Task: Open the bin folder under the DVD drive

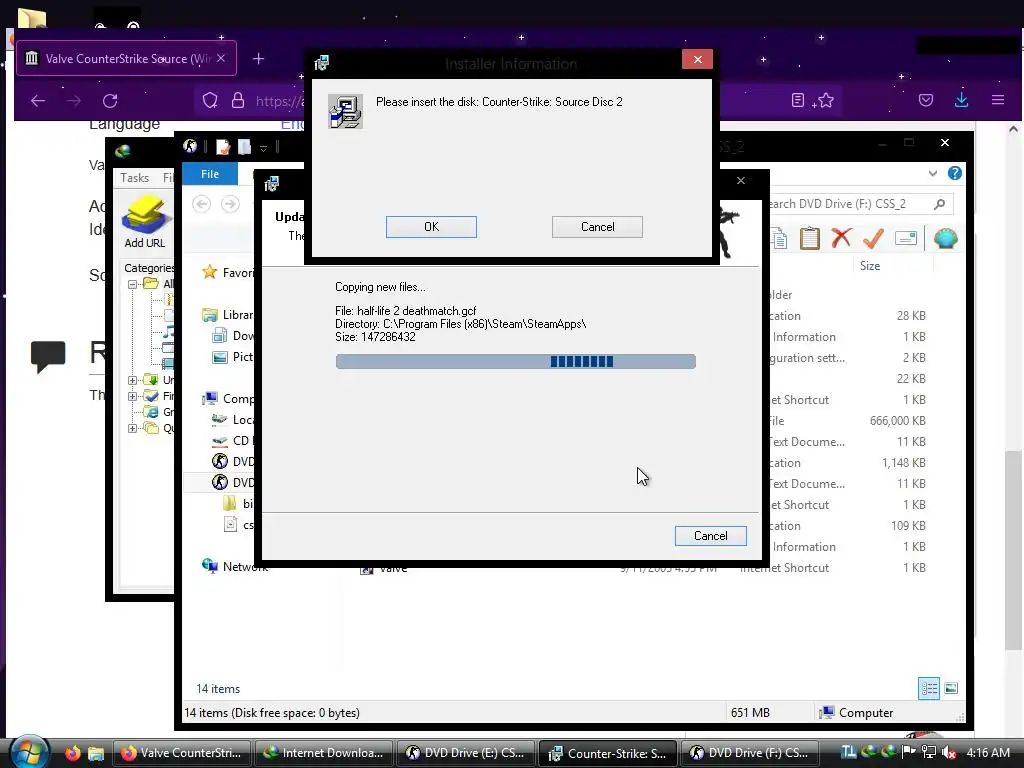Action: point(238,504)
